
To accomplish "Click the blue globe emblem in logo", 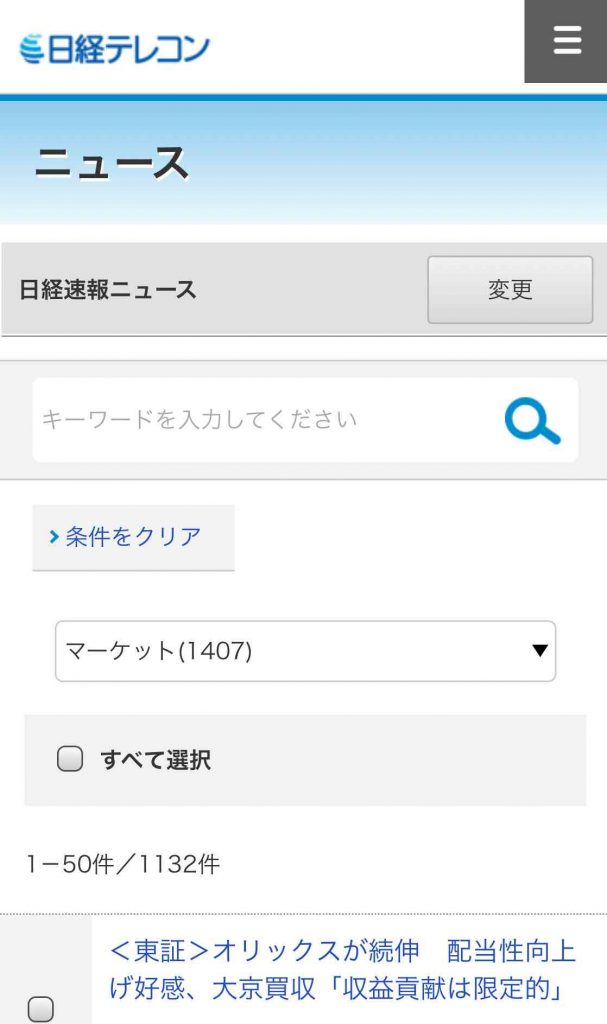I will pos(31,49).
